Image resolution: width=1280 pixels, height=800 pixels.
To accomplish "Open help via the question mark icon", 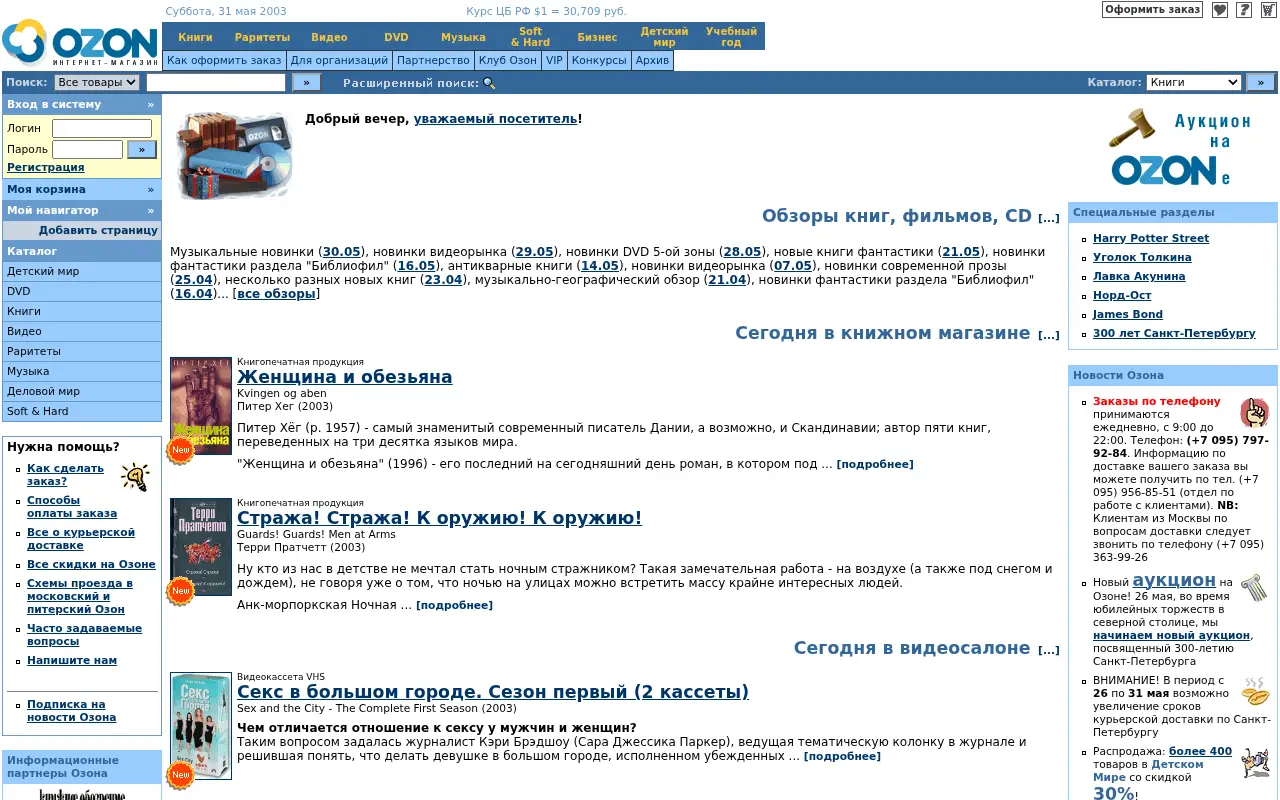I will tap(1244, 10).
